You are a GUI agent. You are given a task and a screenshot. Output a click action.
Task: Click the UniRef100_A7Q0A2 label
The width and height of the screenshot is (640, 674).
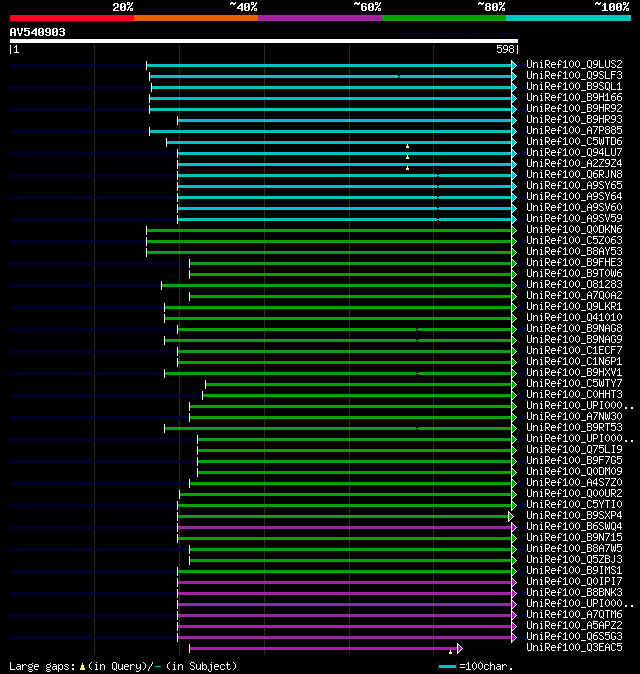574,296
